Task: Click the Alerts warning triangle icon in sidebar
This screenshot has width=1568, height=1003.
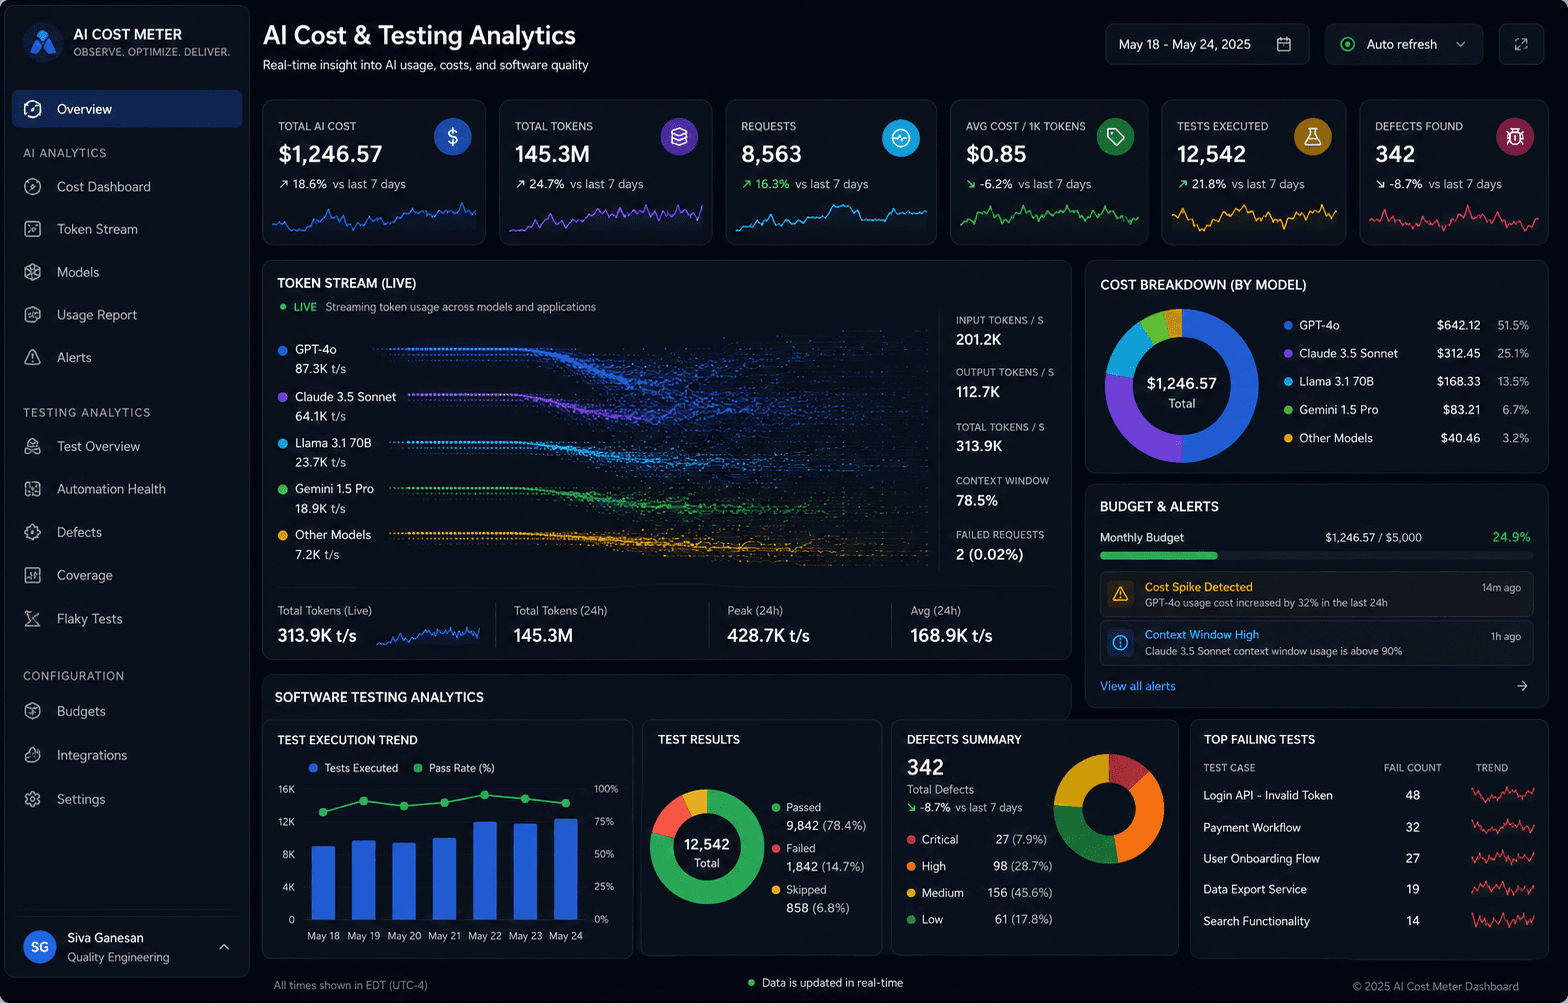Action: click(x=33, y=357)
